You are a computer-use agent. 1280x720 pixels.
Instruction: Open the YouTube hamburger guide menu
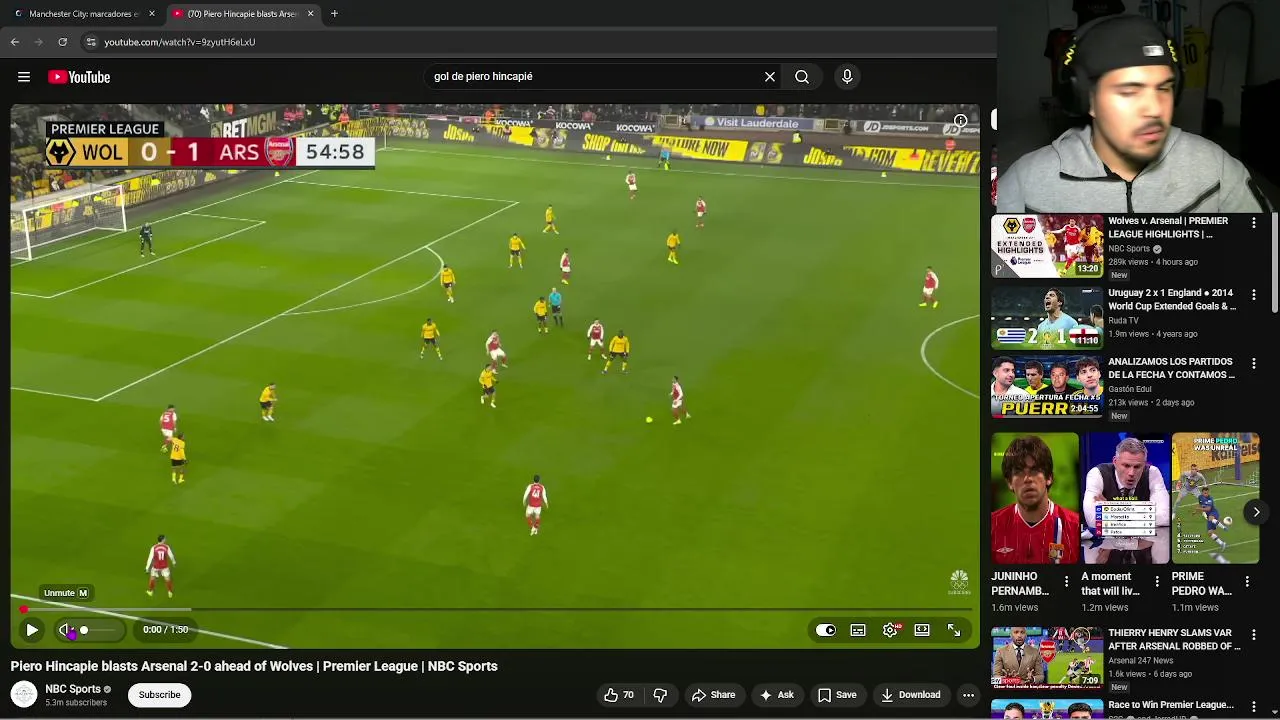coord(24,77)
